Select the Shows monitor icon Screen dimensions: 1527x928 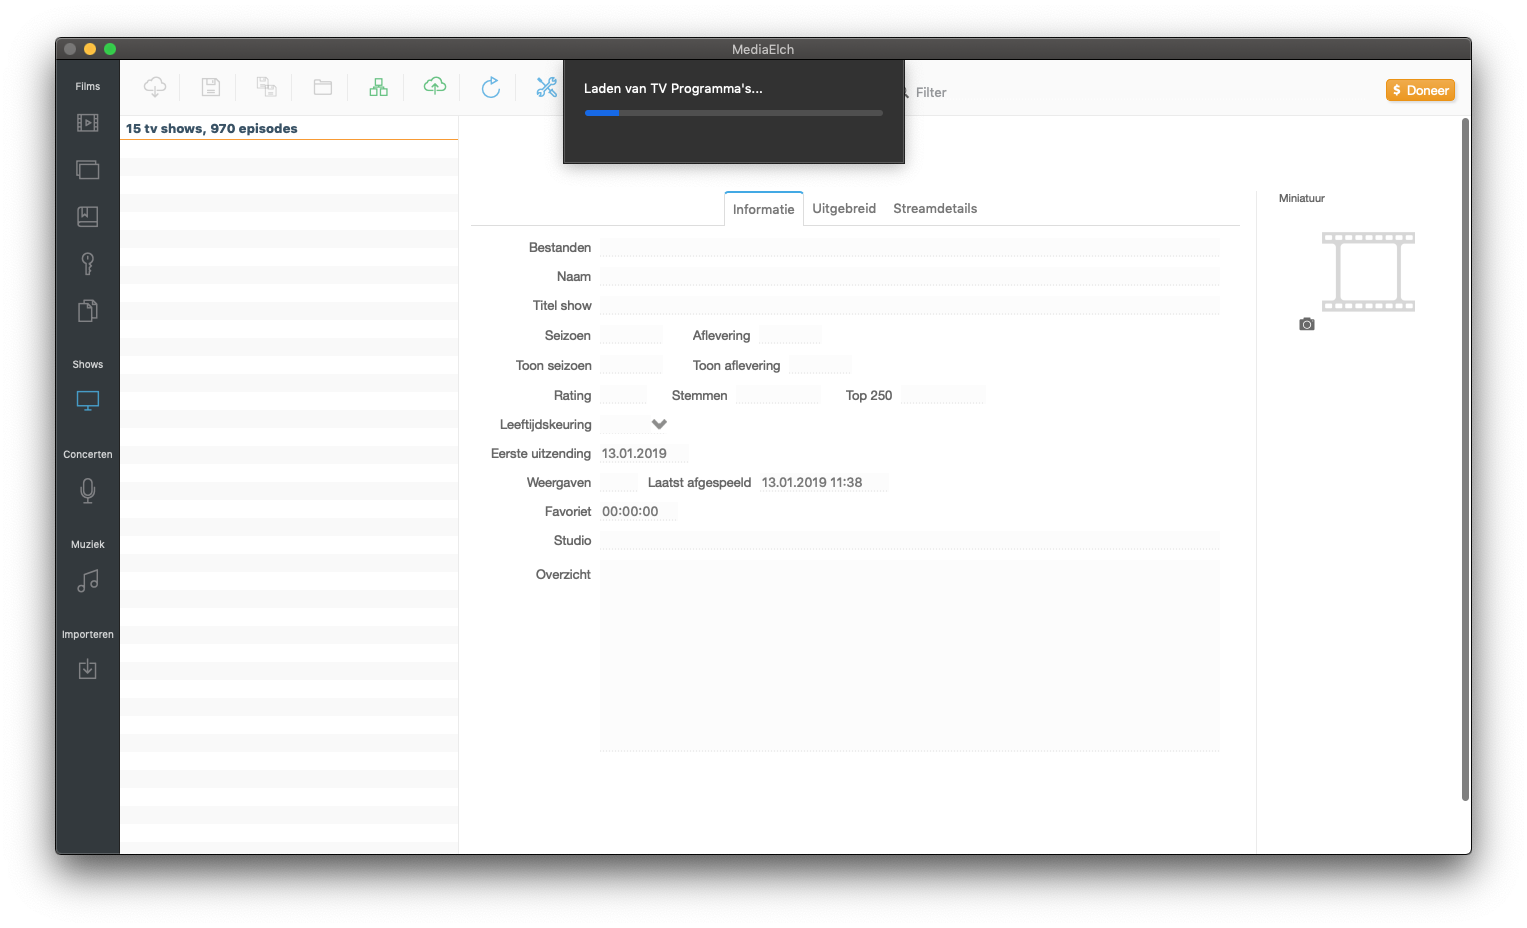pyautogui.click(x=88, y=401)
